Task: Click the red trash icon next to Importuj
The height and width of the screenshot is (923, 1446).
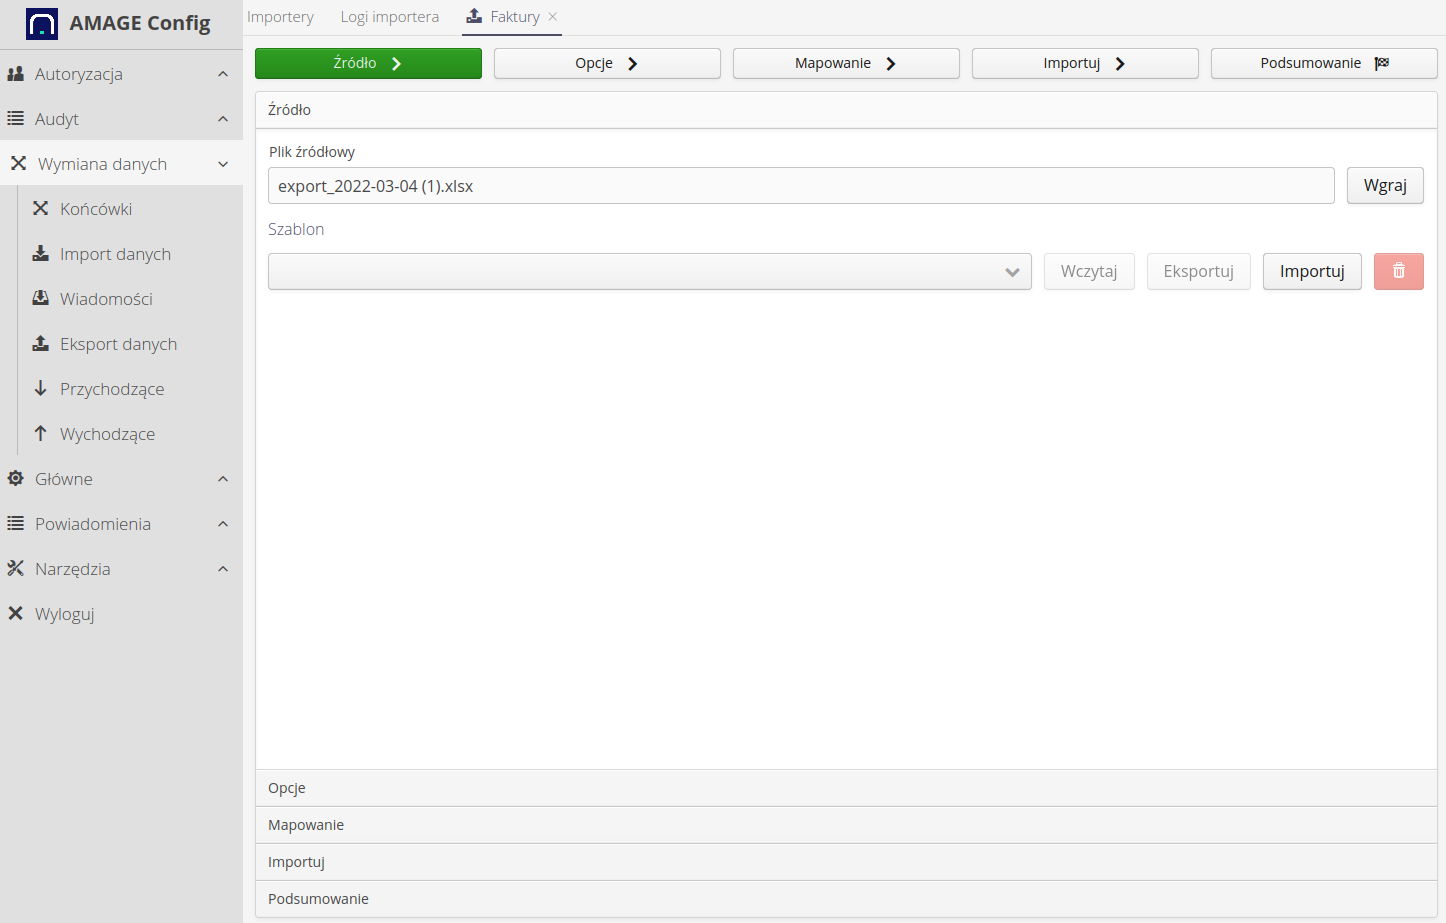Action: tap(1398, 271)
